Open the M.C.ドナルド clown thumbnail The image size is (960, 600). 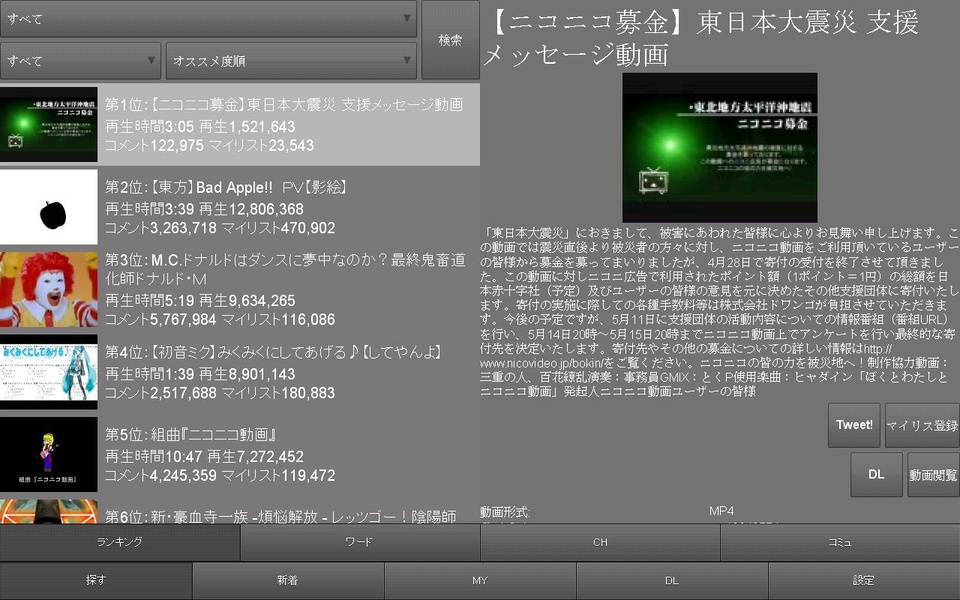[48, 290]
